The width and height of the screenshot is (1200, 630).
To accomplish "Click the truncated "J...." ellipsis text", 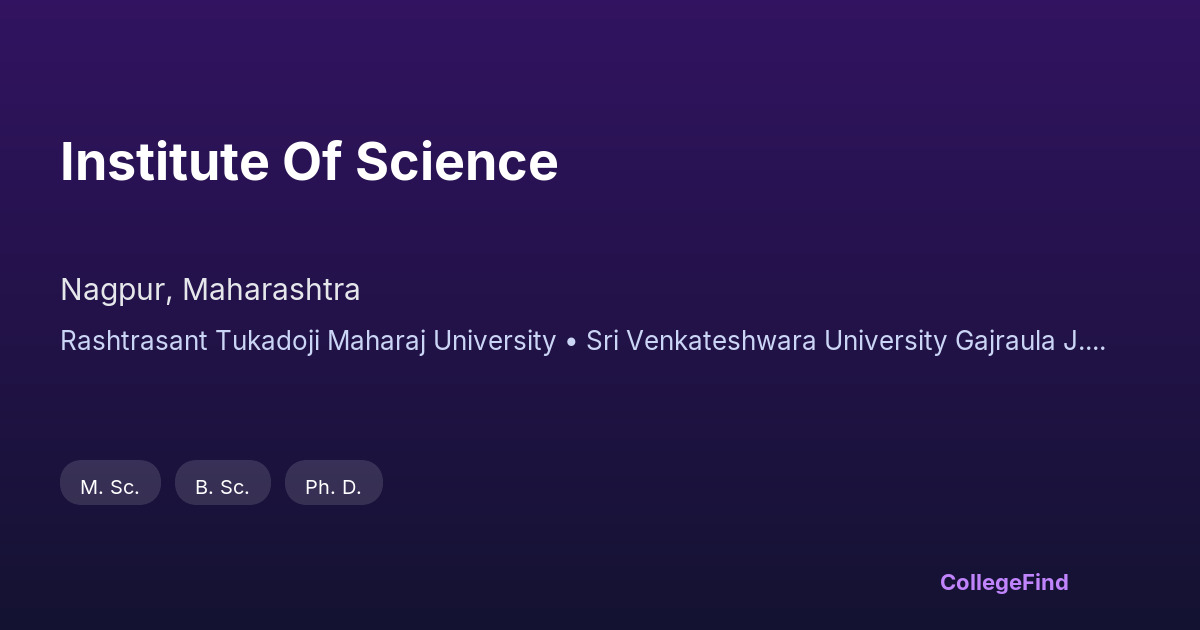I will coord(1084,341).
